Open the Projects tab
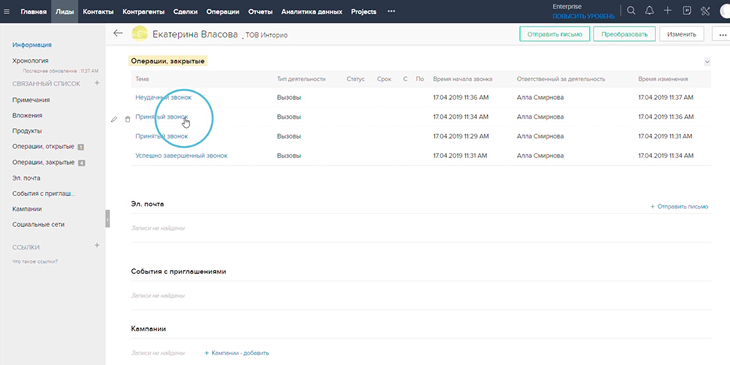This screenshot has height=365, width=730. [364, 12]
